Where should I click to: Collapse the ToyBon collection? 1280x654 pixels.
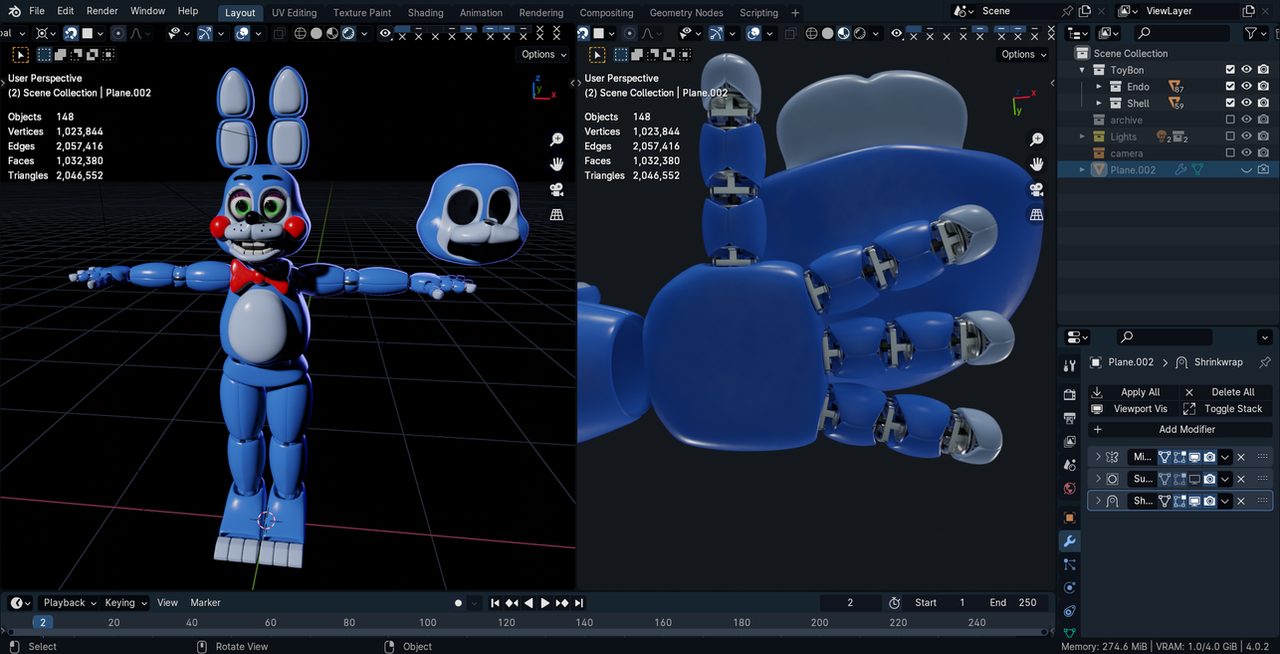click(x=1082, y=70)
